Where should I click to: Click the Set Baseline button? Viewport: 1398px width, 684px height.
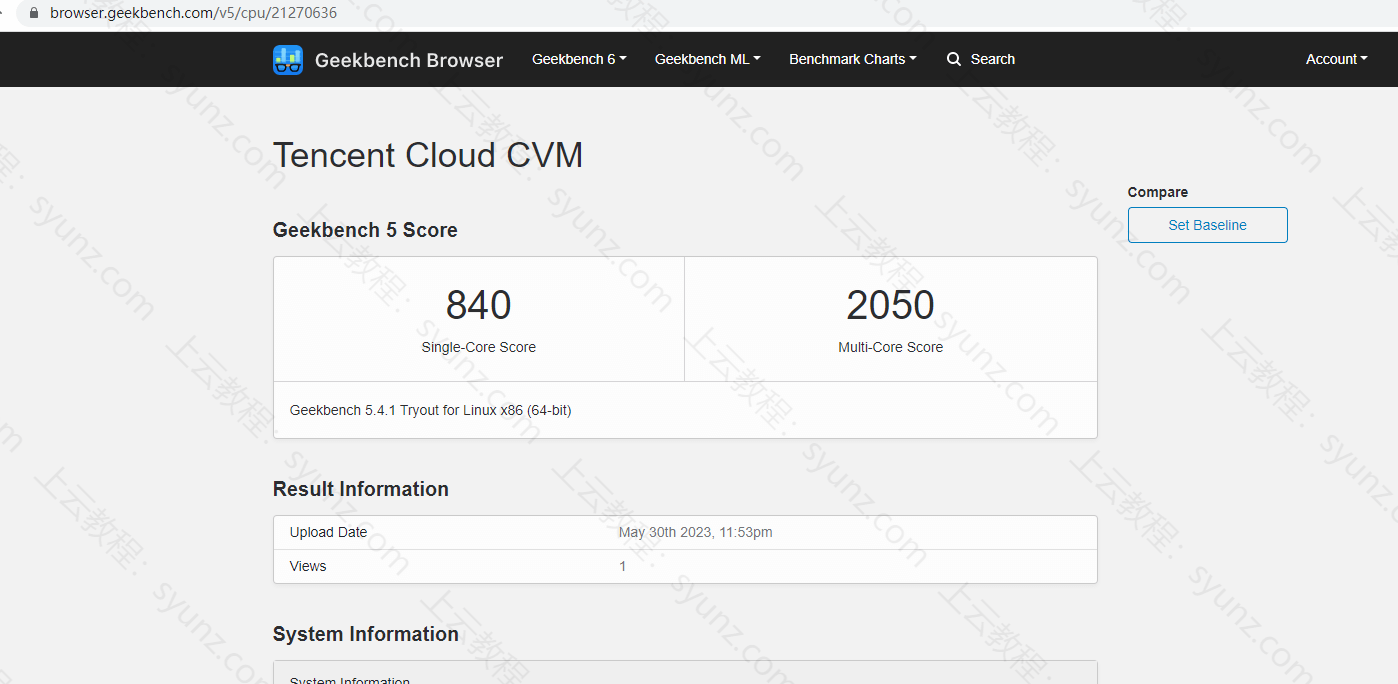(1207, 225)
